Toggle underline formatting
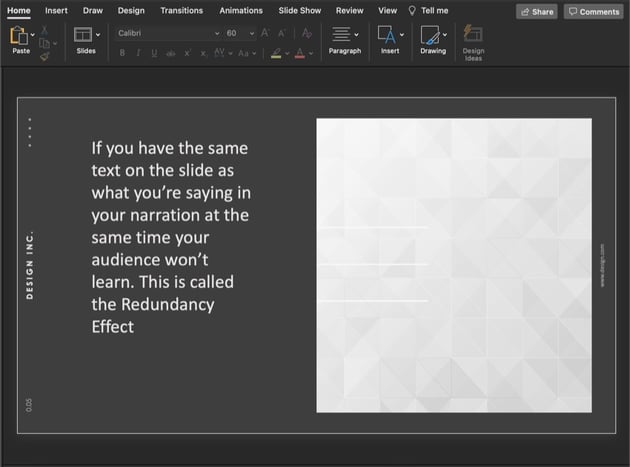Image resolution: width=630 pixels, height=467 pixels. click(x=154, y=52)
